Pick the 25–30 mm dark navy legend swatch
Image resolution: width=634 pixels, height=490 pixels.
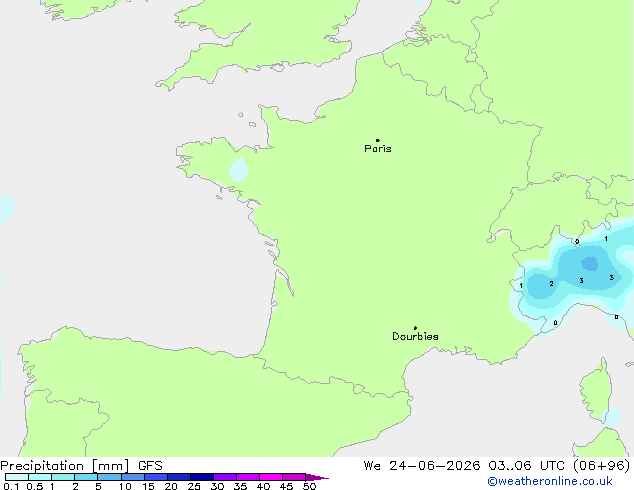[x=202, y=477]
